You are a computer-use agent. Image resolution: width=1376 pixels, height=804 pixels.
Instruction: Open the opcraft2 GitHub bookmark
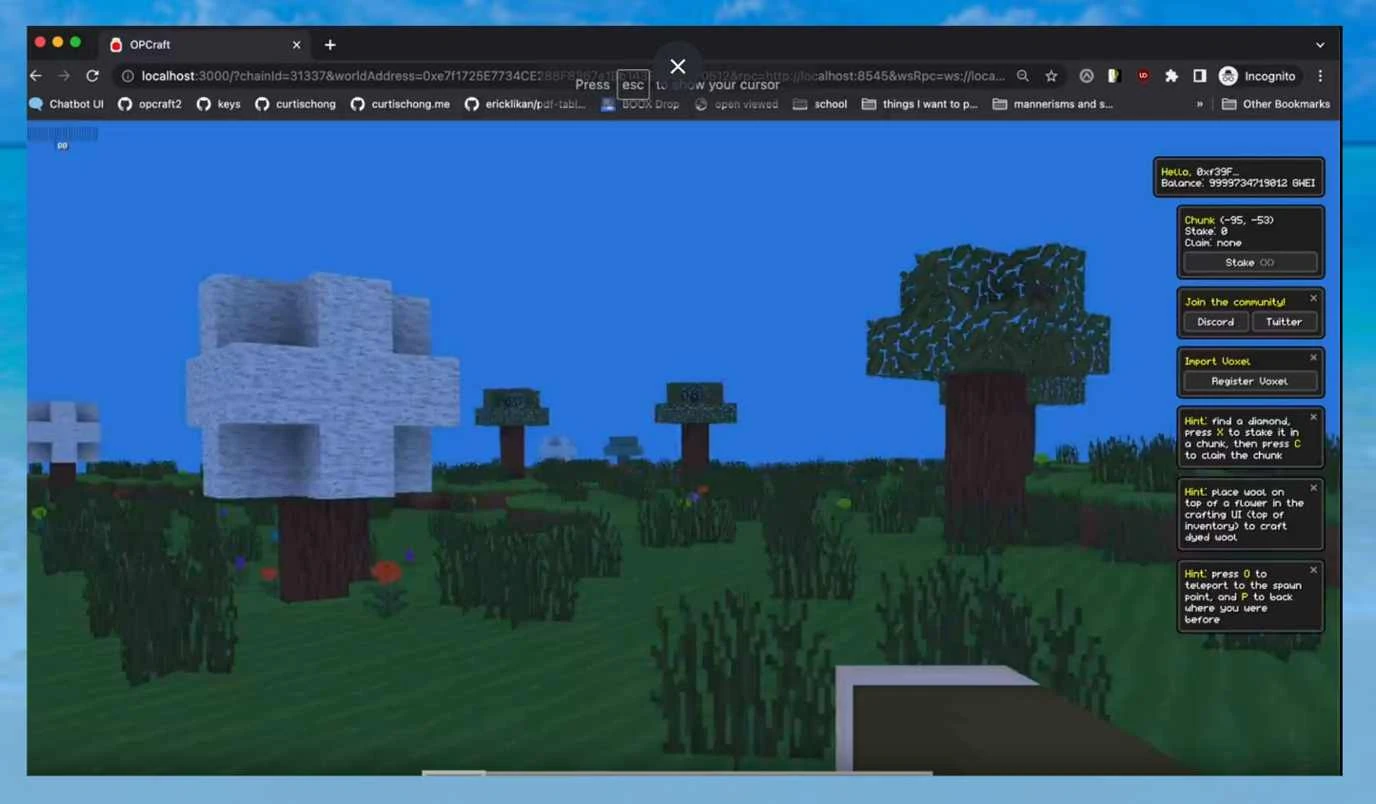point(150,104)
